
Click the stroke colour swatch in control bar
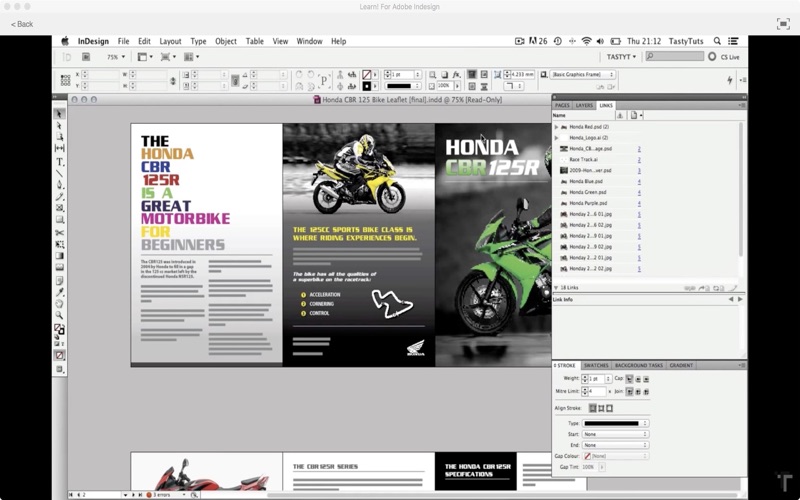click(x=366, y=86)
